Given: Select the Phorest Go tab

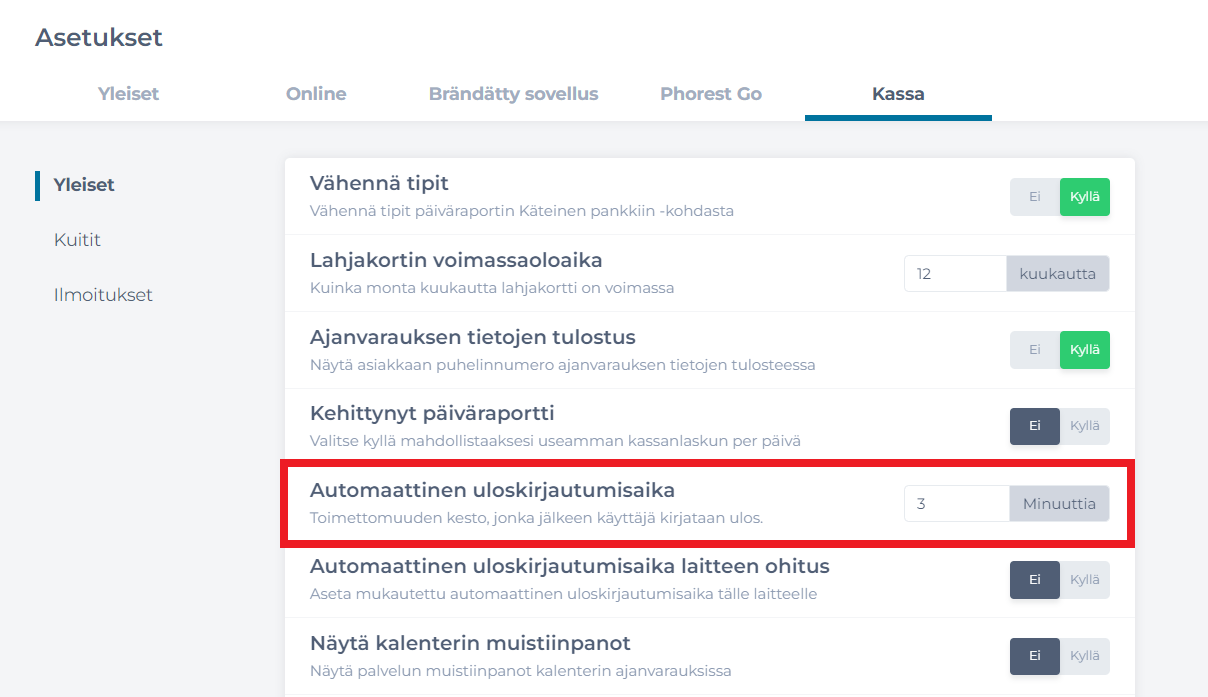Looking at the screenshot, I should pos(710,93).
